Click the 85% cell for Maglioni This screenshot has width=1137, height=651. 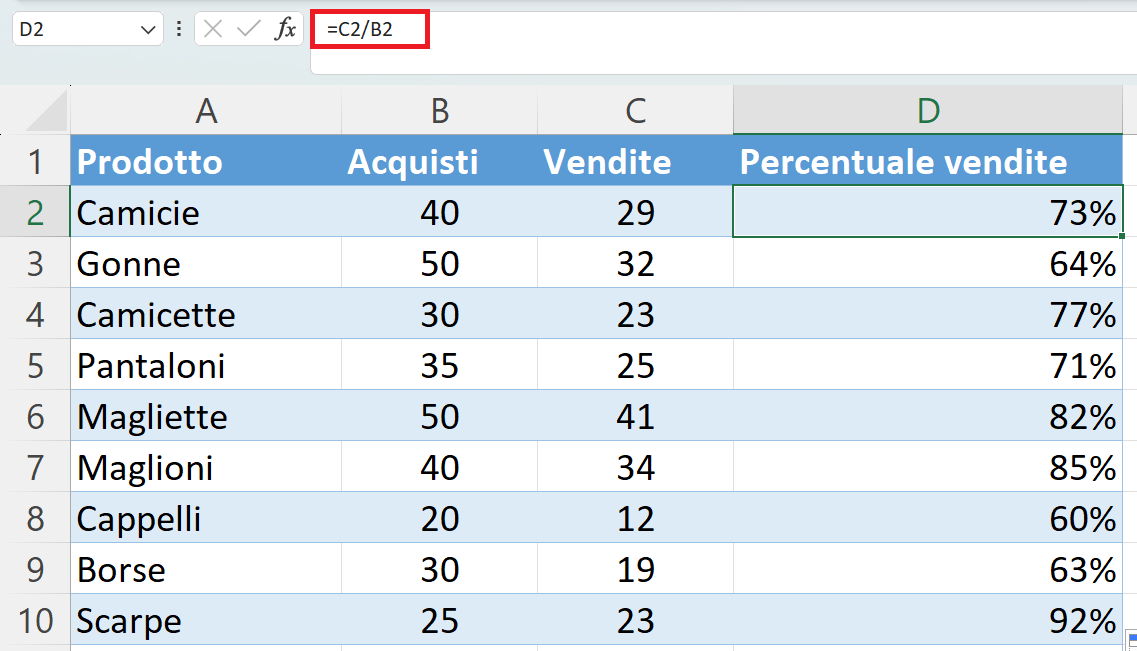coord(928,467)
